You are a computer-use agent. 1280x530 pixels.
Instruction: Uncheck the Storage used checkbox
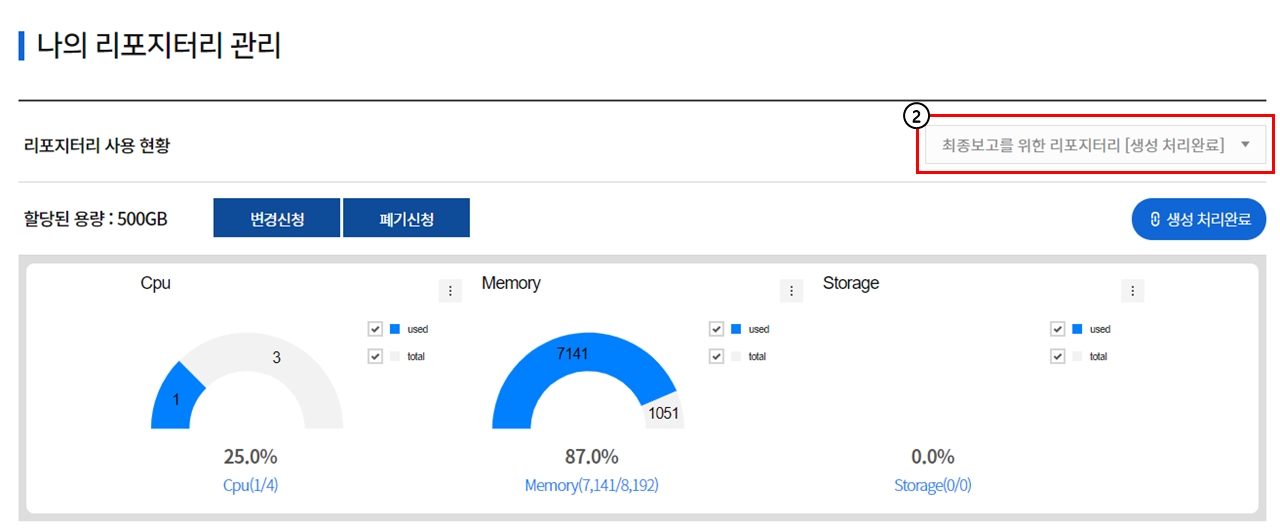[1057, 329]
